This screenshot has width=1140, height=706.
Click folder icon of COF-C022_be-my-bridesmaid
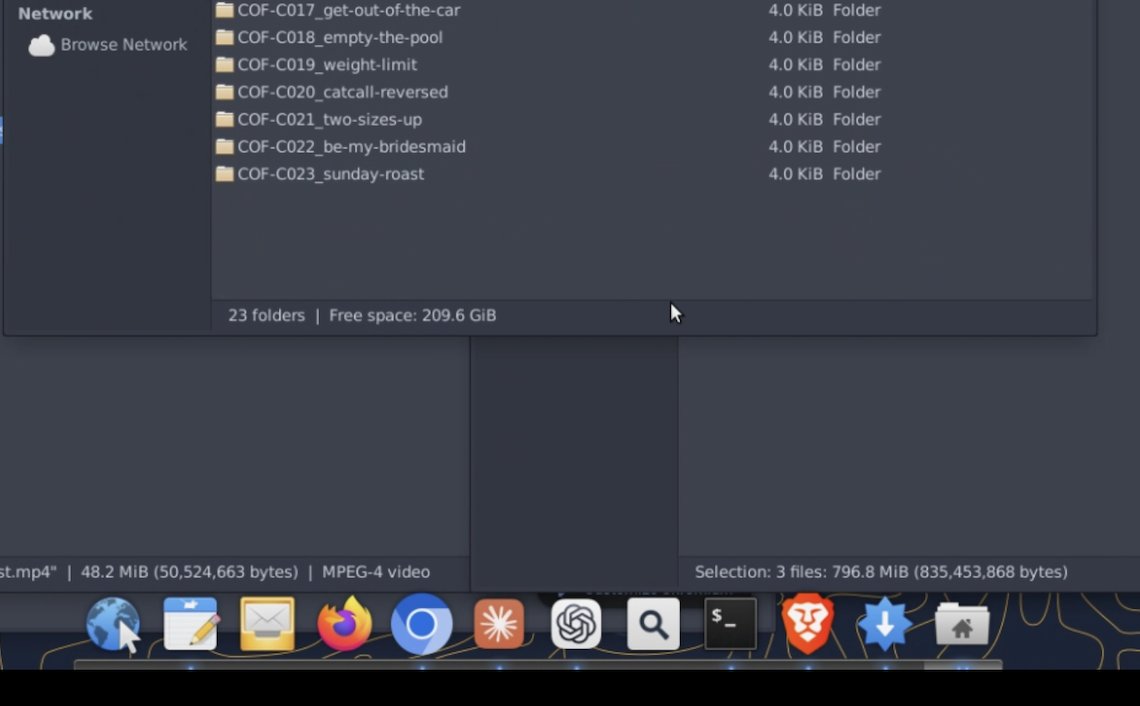225,147
